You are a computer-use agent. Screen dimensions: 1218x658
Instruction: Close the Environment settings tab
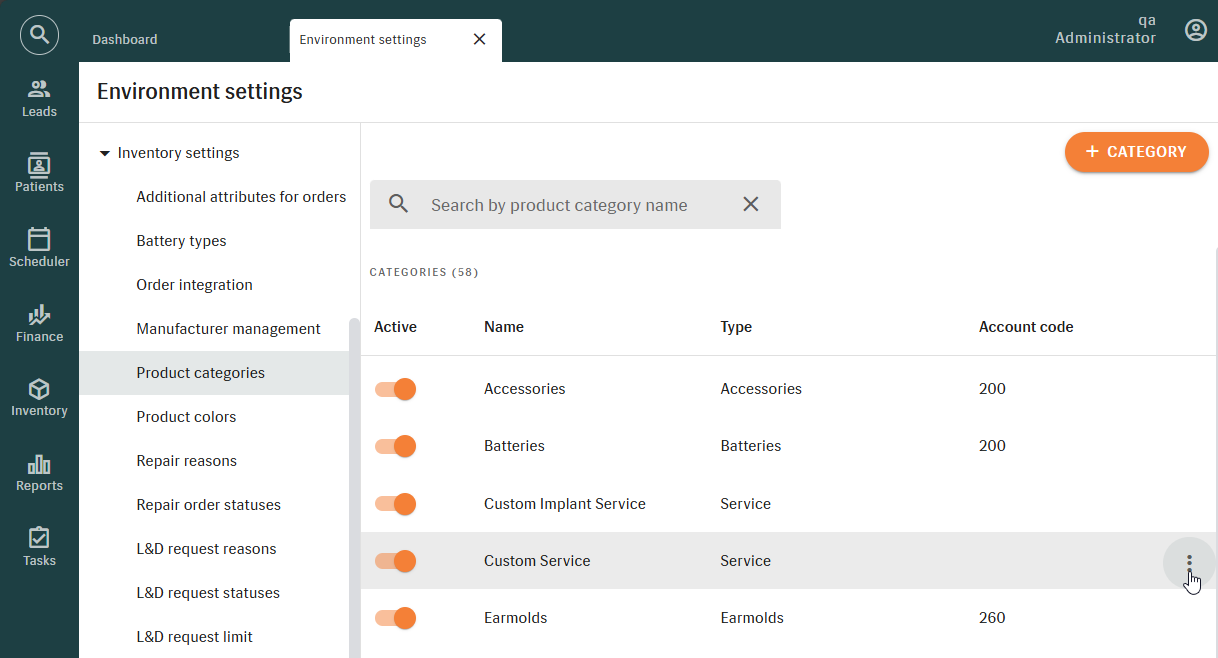(x=479, y=39)
